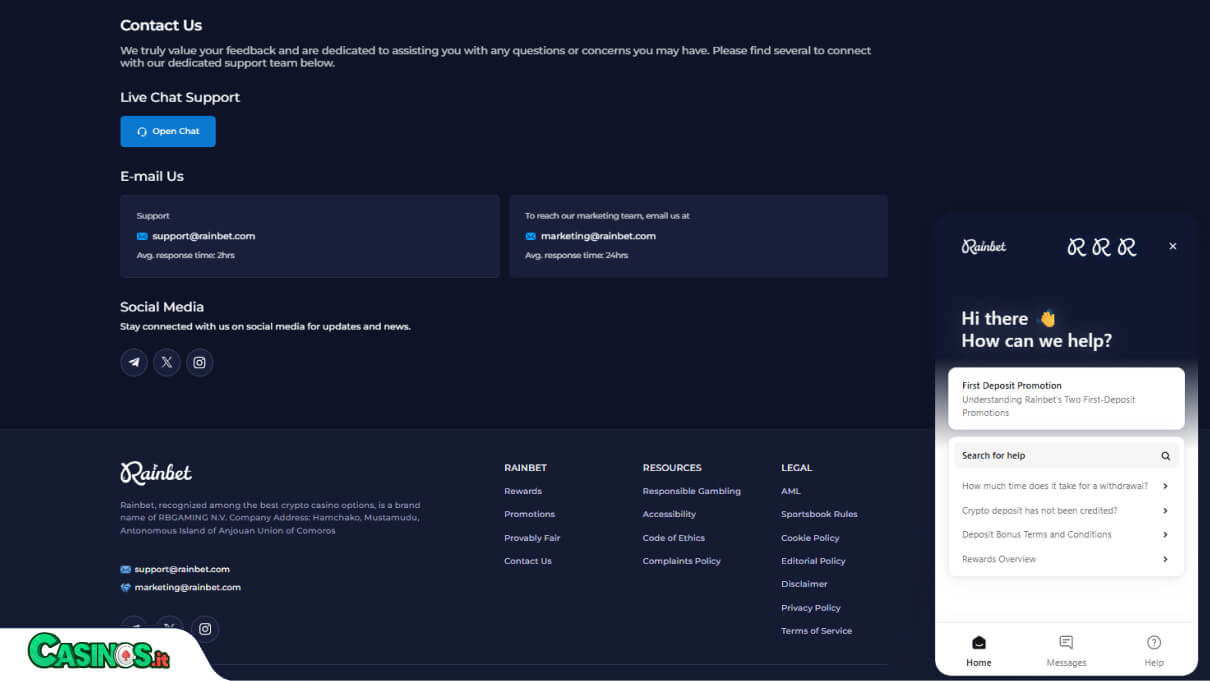Switch to the Messages tab in chat
This screenshot has width=1210, height=681.
click(1066, 650)
